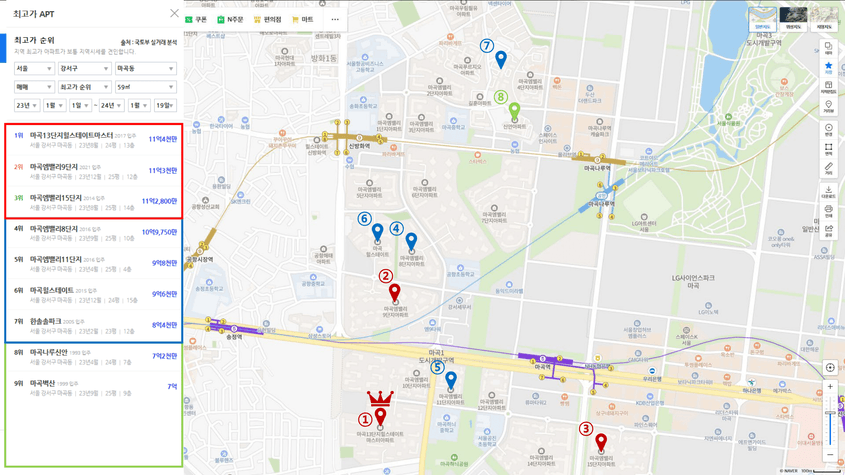845x475 pixels.
Task: Select the 편의점 convenience store filter
Action: click(x=267, y=19)
